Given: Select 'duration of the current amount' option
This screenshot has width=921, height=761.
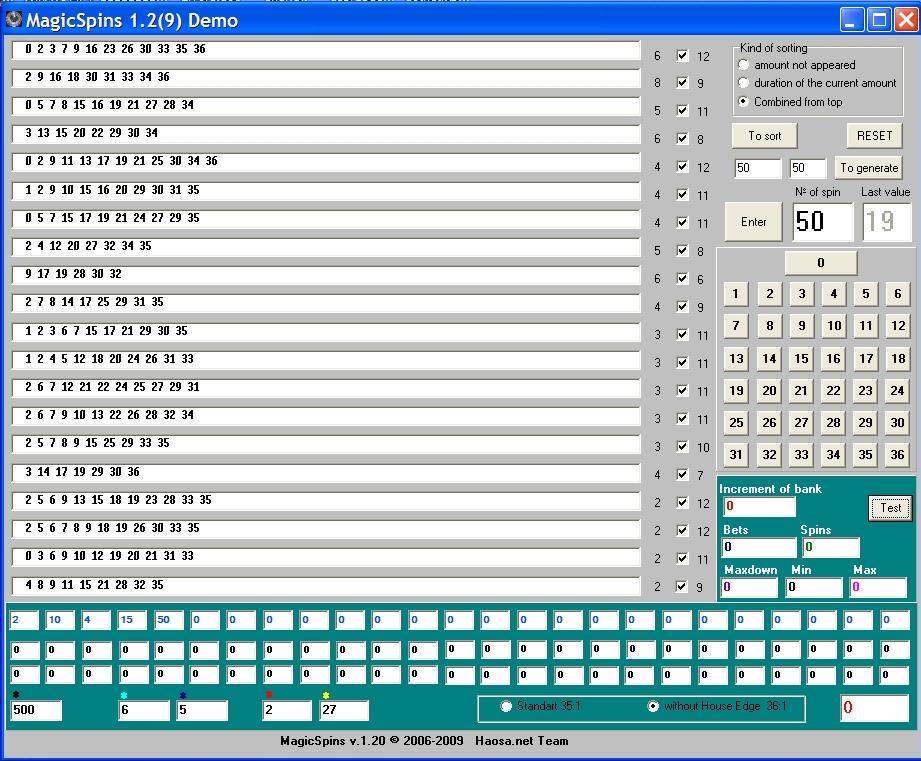Looking at the screenshot, I should pos(744,83).
